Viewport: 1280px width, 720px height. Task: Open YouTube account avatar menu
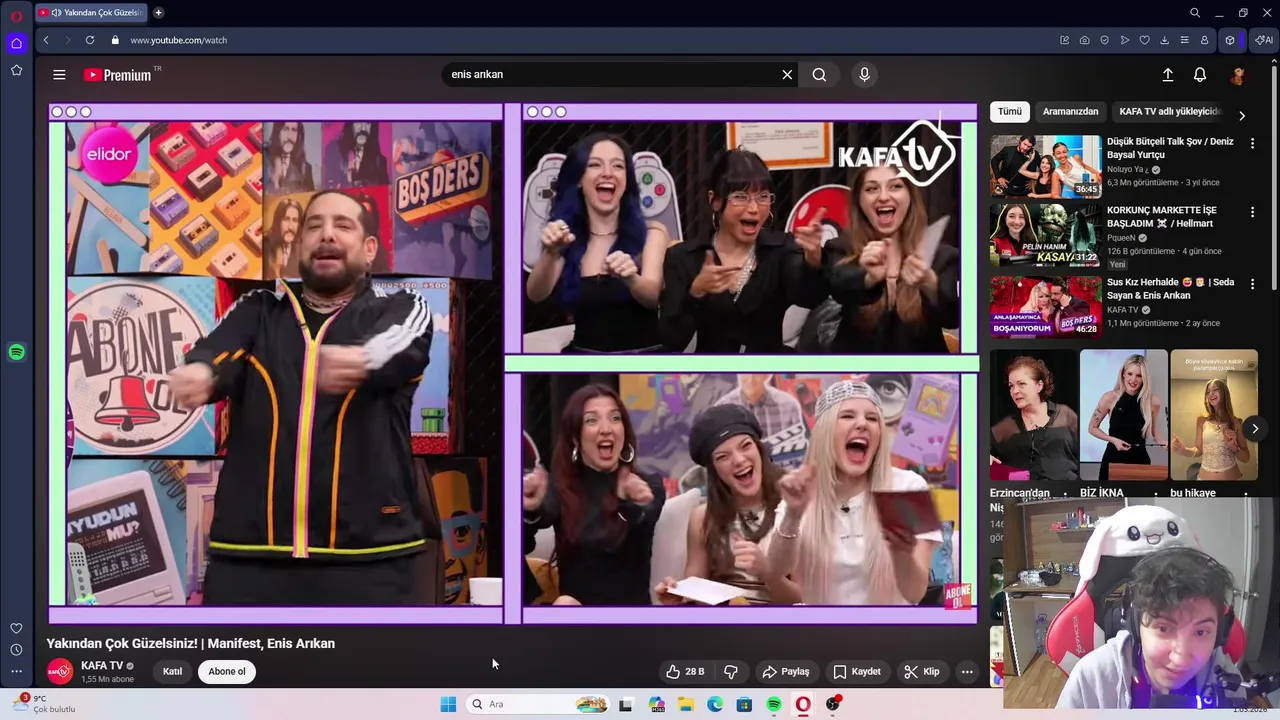click(1238, 75)
